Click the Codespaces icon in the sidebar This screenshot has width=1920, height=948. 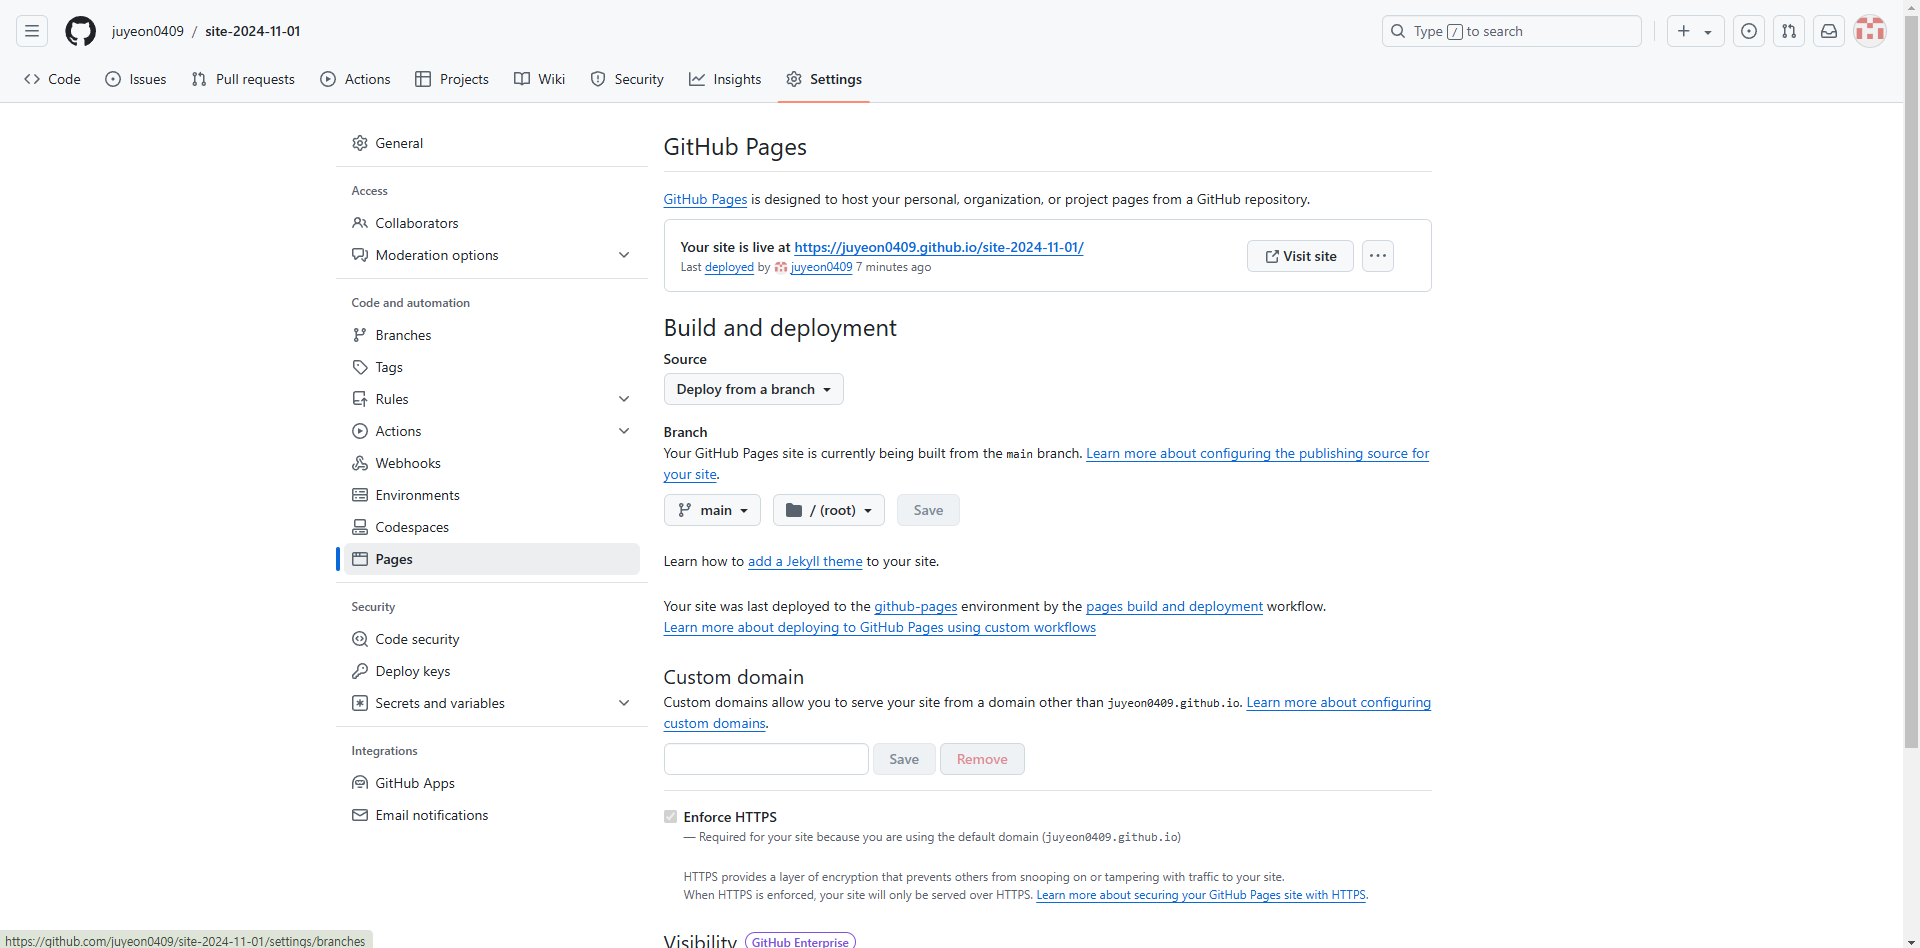click(x=360, y=527)
